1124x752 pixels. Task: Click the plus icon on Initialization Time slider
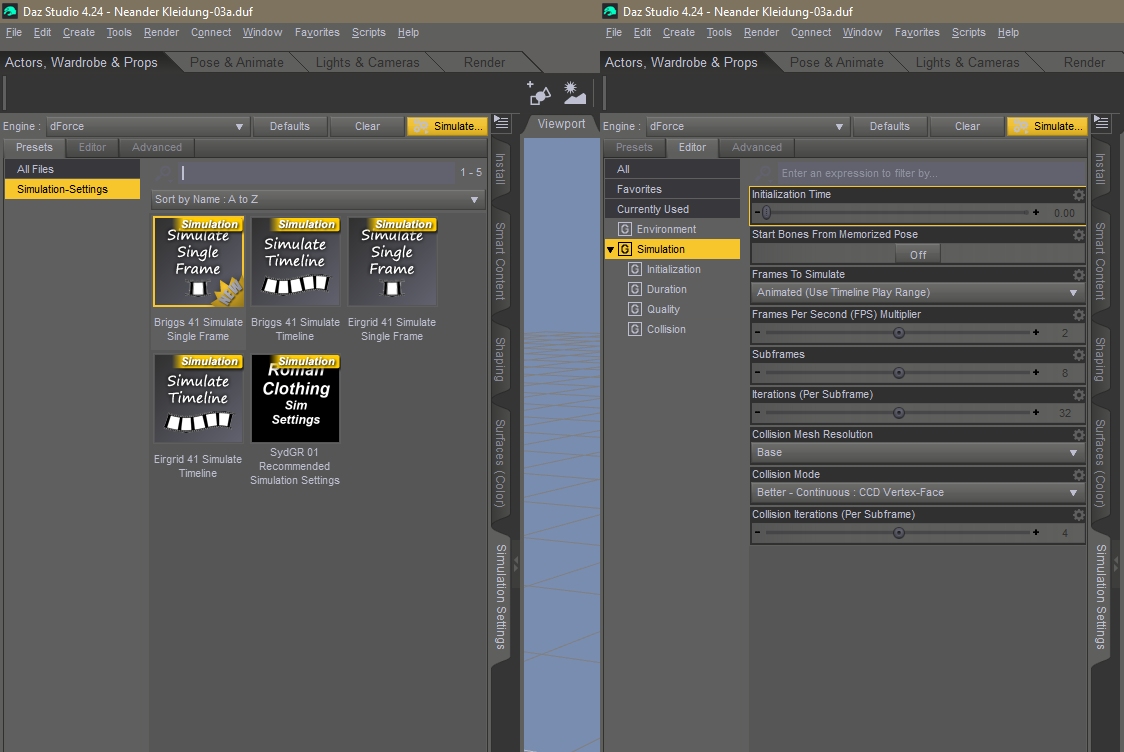[x=1036, y=212]
